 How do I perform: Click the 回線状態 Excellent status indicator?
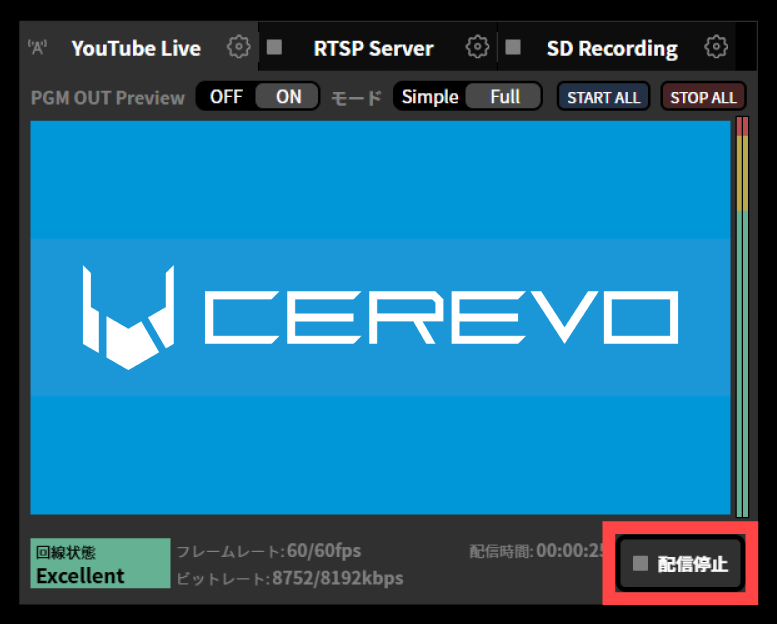coord(100,564)
